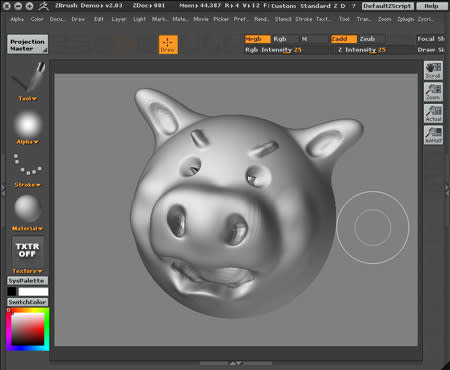Click the AAHalf icon
The height and width of the screenshot is (370, 450).
(x=433, y=135)
